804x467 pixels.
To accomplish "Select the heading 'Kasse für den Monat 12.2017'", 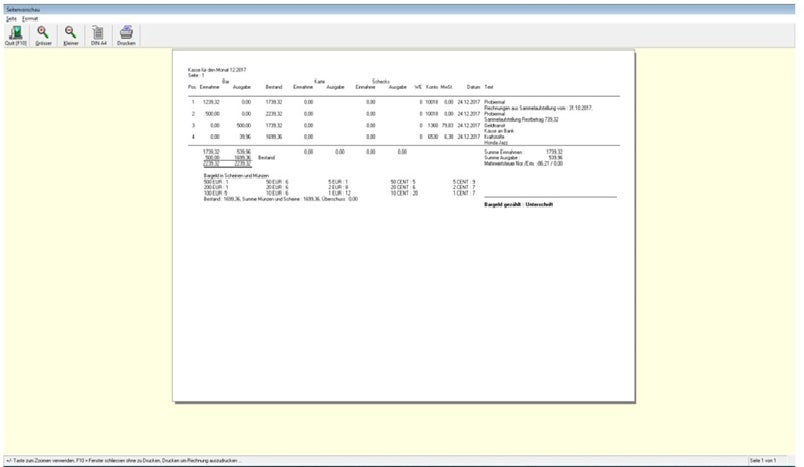I will (217, 70).
